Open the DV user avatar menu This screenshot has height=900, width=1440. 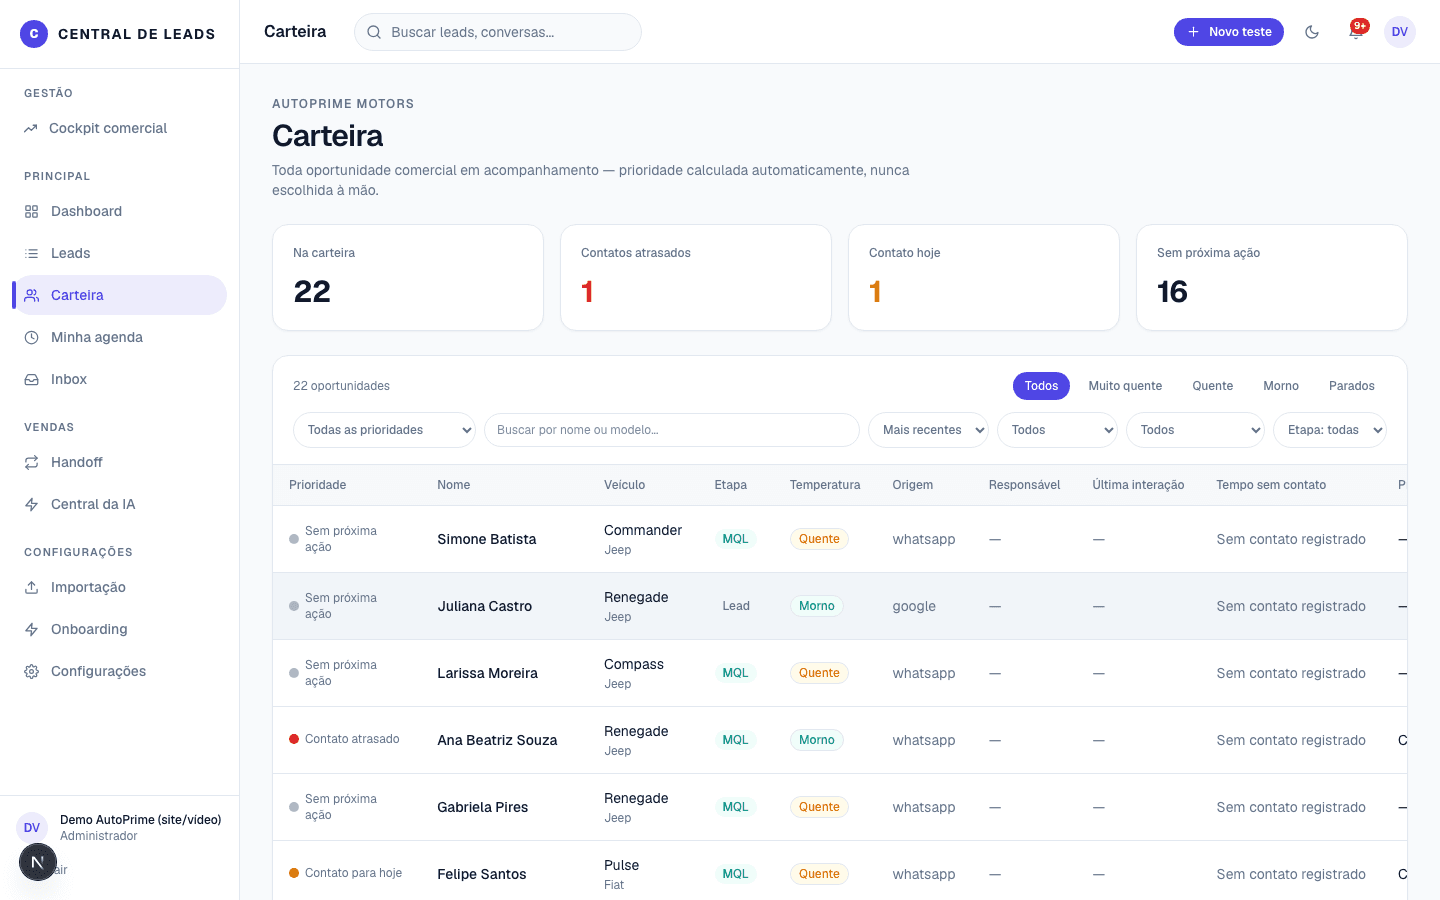[x=1400, y=32]
